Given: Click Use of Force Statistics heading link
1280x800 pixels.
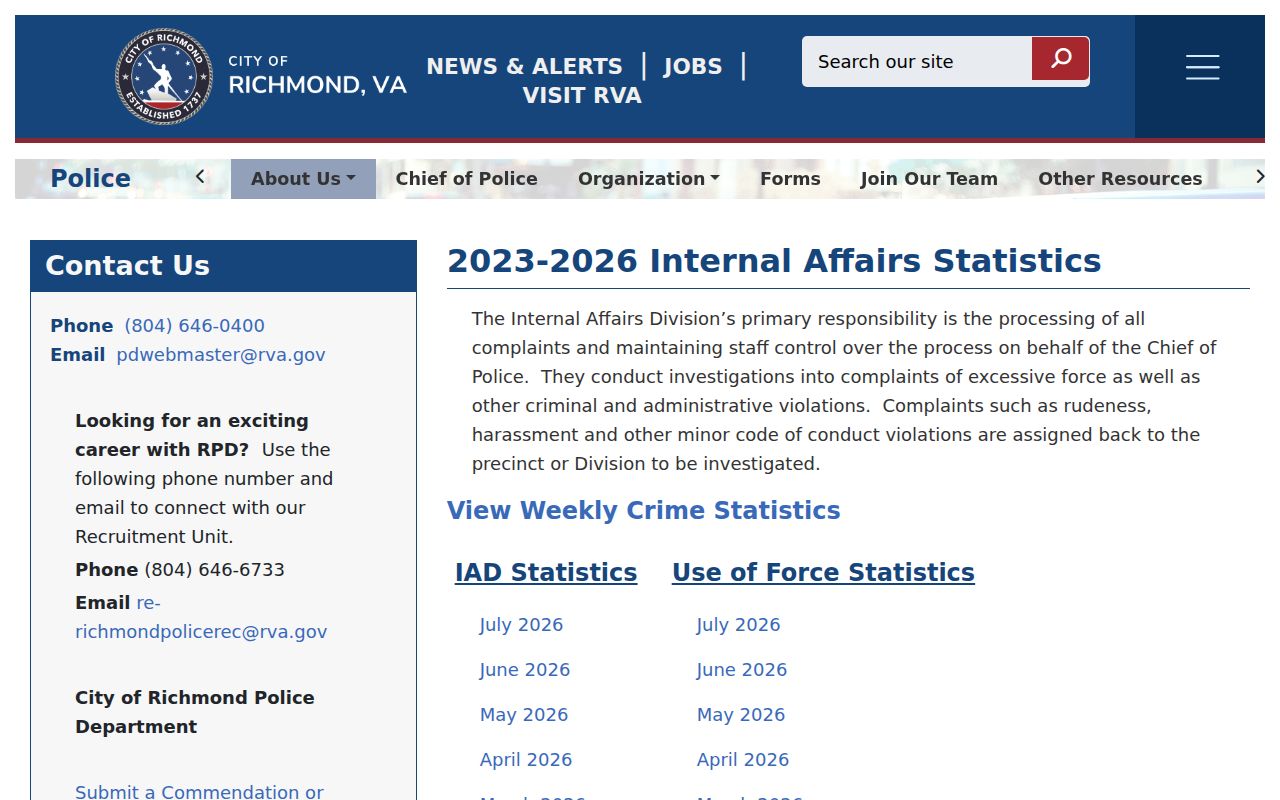Looking at the screenshot, I should 823,572.
